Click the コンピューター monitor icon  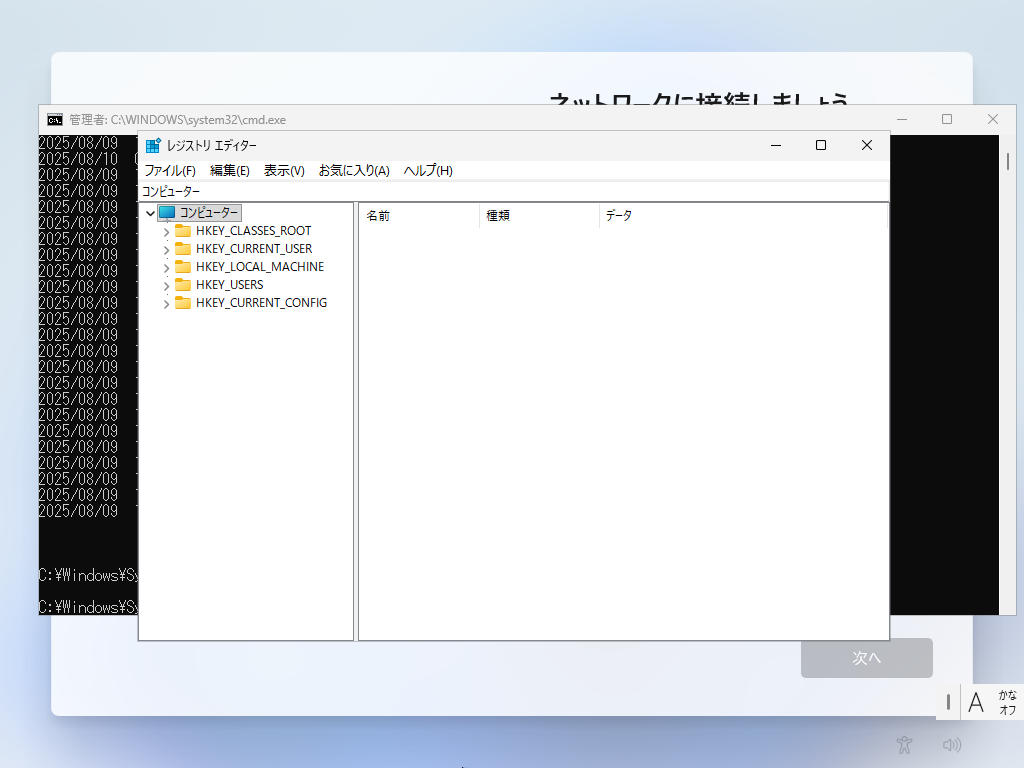(167, 212)
